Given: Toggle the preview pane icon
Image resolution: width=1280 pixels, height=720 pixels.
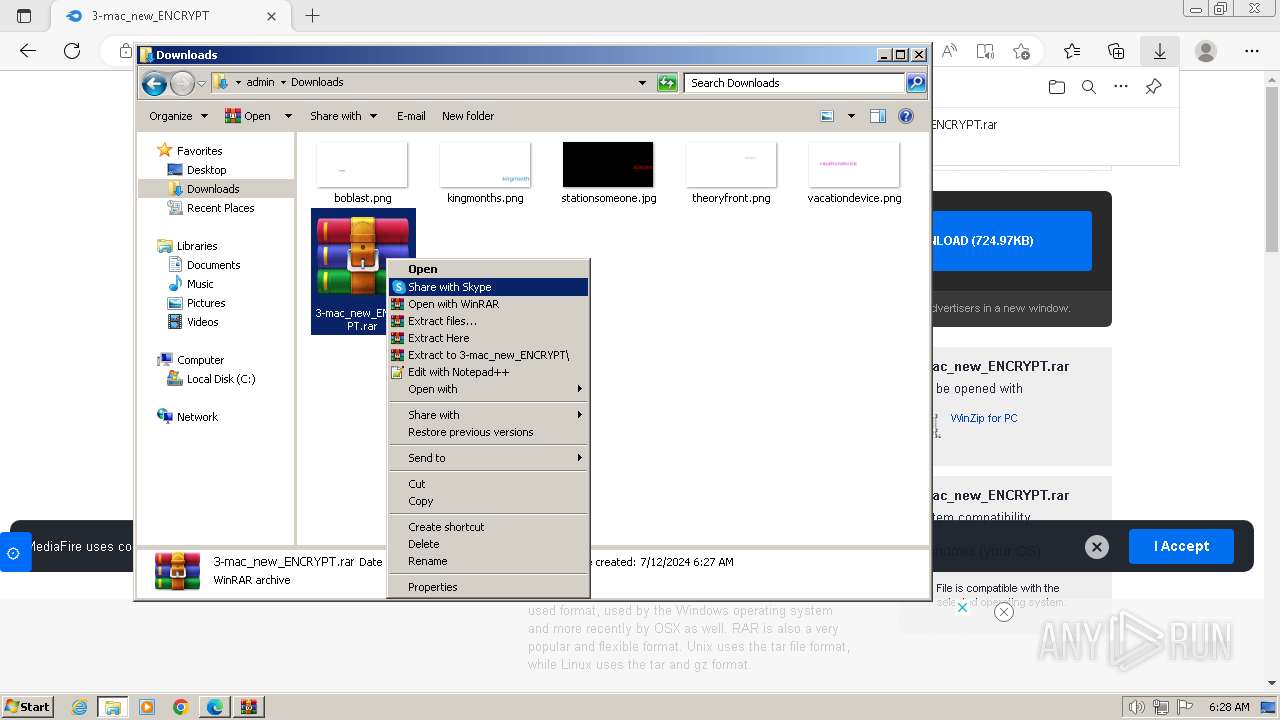Looking at the screenshot, I should point(877,116).
